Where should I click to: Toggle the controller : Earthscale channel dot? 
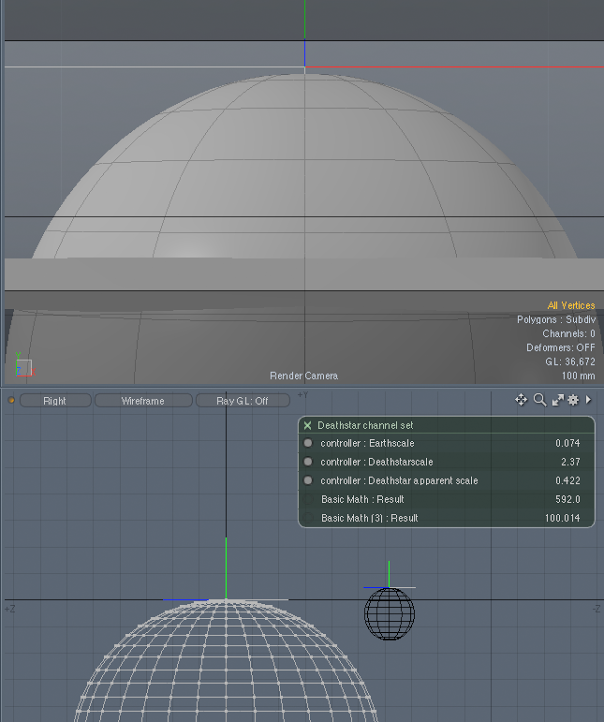click(308, 443)
